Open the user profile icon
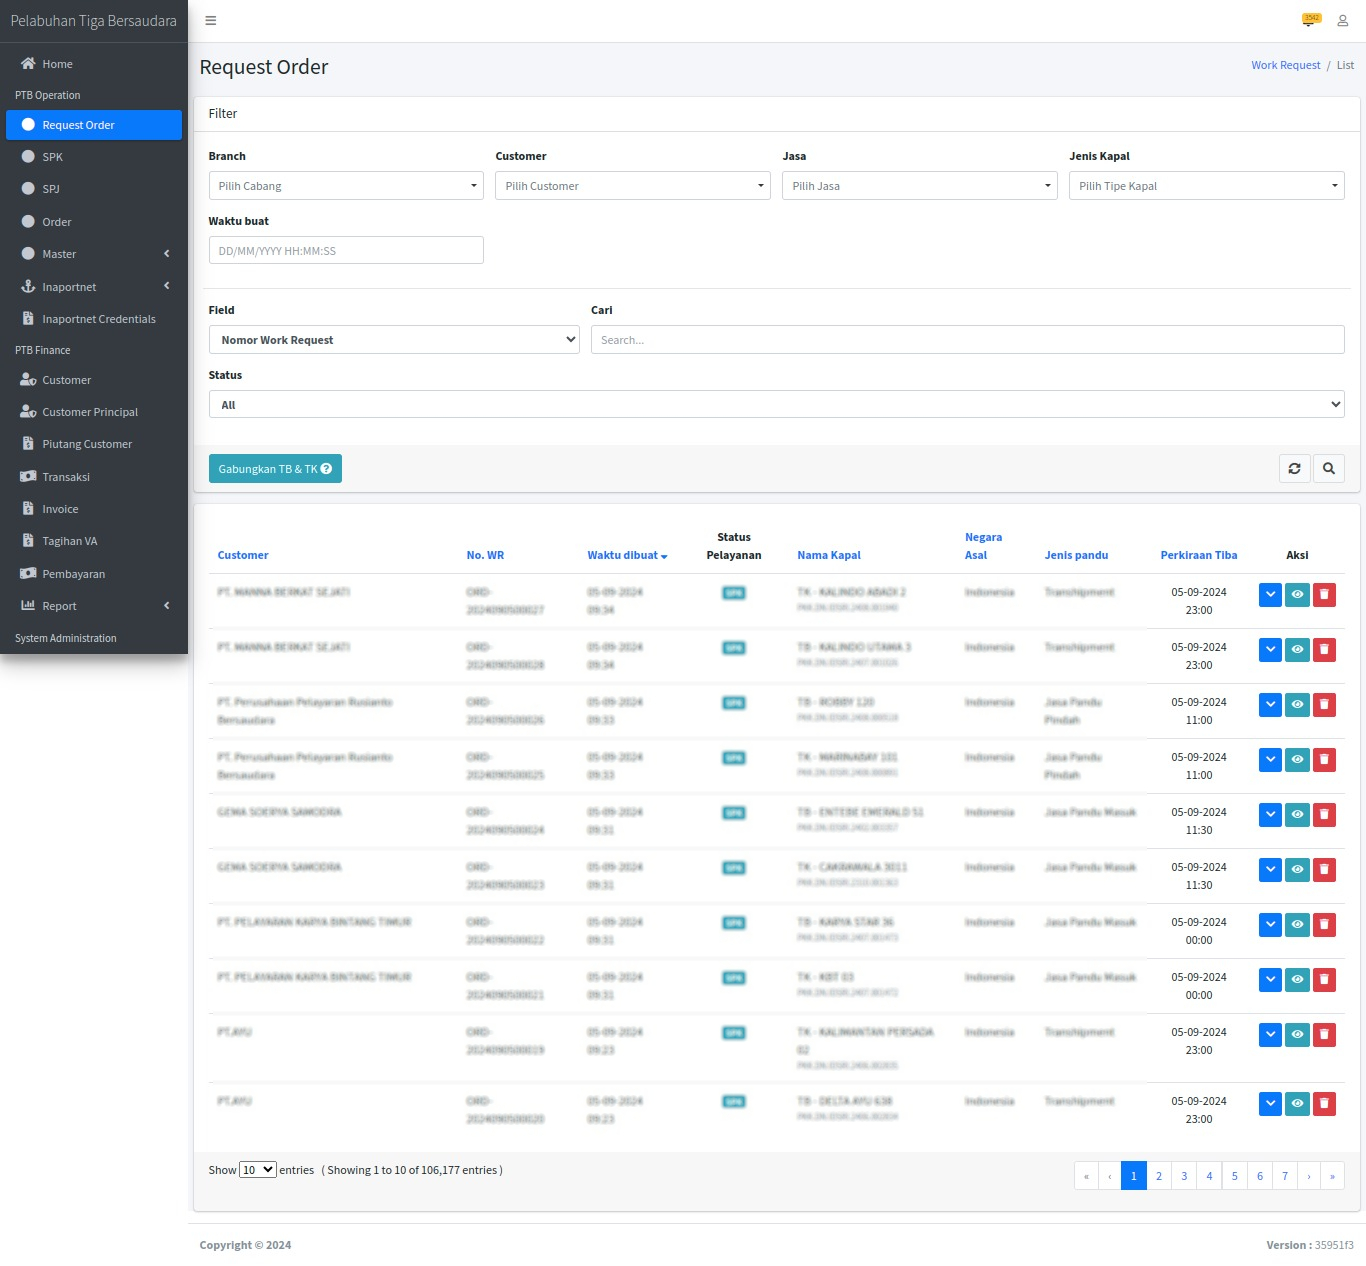 pos(1343,21)
